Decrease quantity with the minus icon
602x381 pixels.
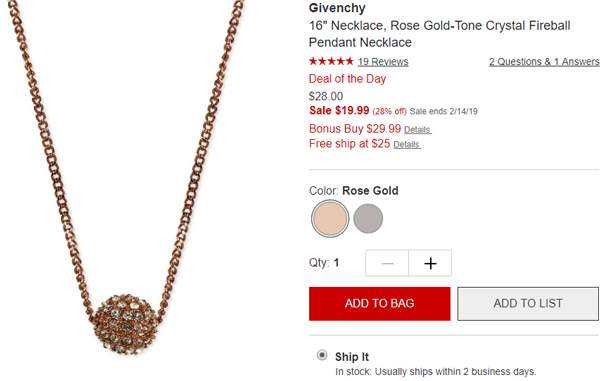coord(387,263)
